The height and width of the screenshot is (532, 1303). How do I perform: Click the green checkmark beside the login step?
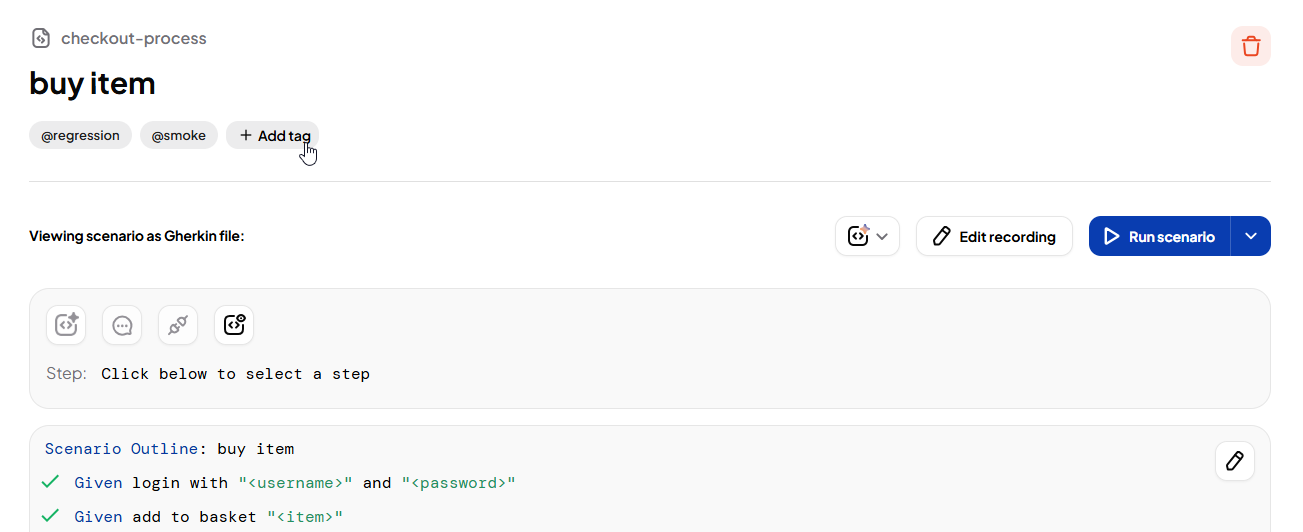[x=50, y=483]
